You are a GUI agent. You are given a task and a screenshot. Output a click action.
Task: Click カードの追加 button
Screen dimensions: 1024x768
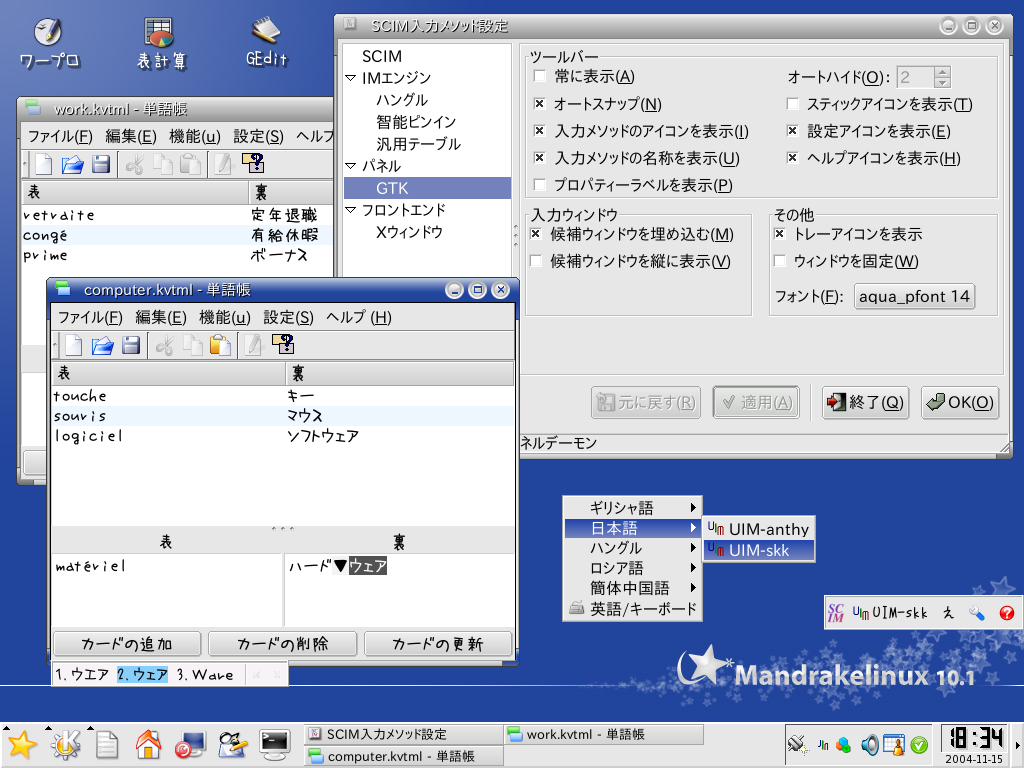(127, 644)
